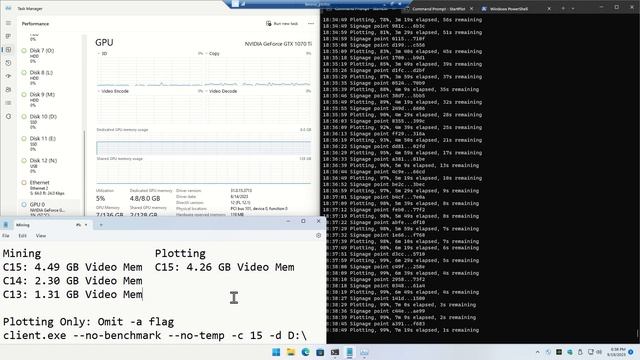This screenshot has height=360, width=640.
Task: Close the Windows PowerShell tab
Action: (549, 9)
